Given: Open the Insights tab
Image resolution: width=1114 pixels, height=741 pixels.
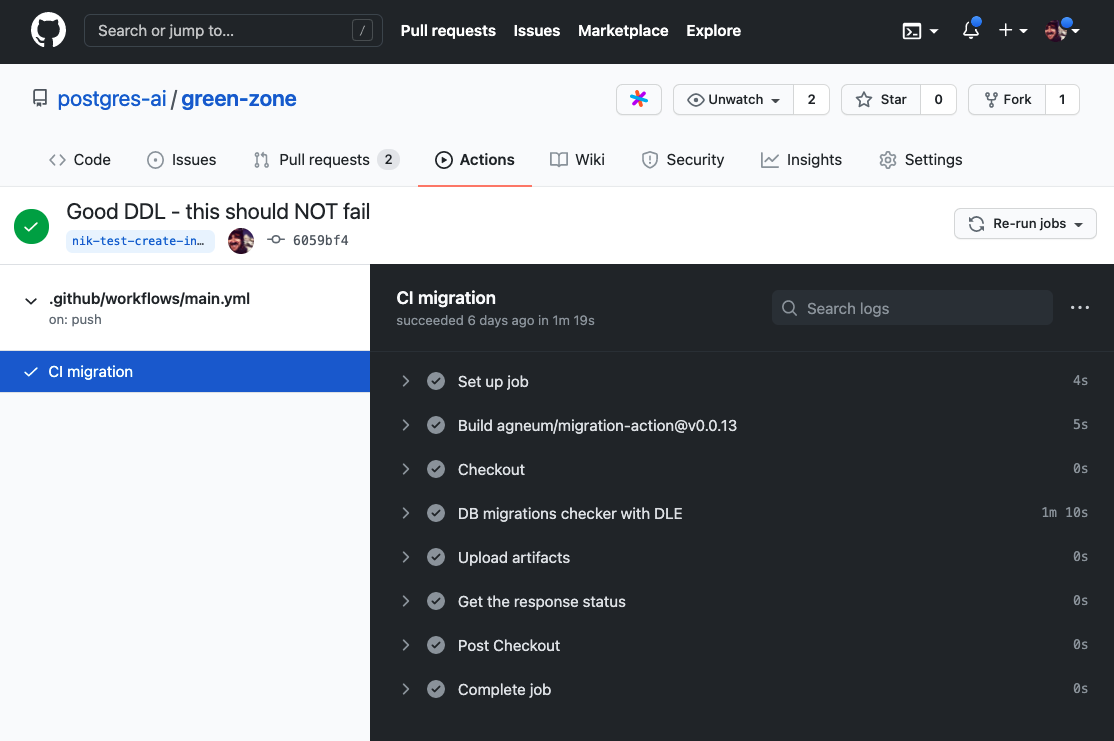Looking at the screenshot, I should click(801, 160).
